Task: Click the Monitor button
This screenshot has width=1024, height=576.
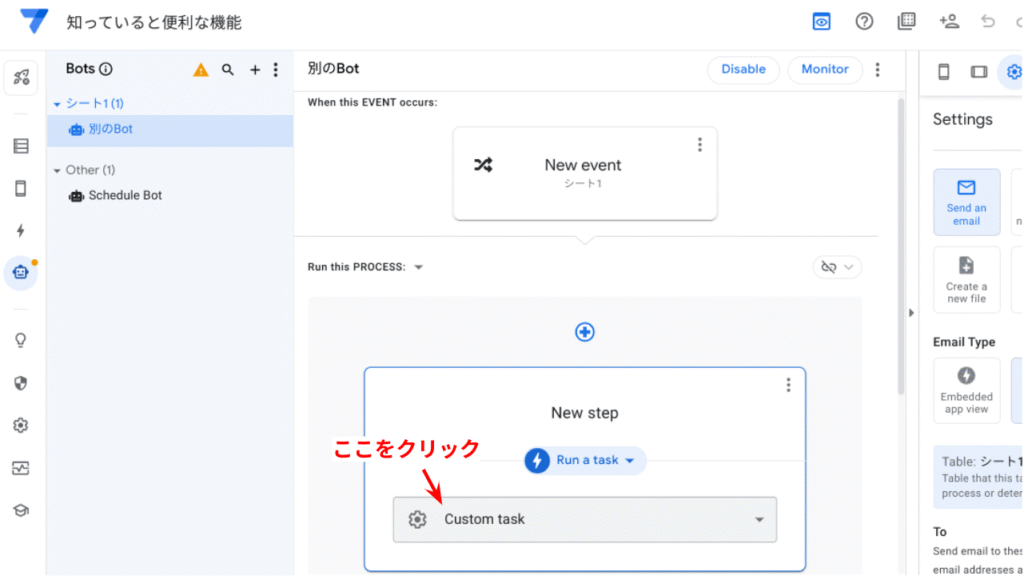Action: pyautogui.click(x=825, y=69)
